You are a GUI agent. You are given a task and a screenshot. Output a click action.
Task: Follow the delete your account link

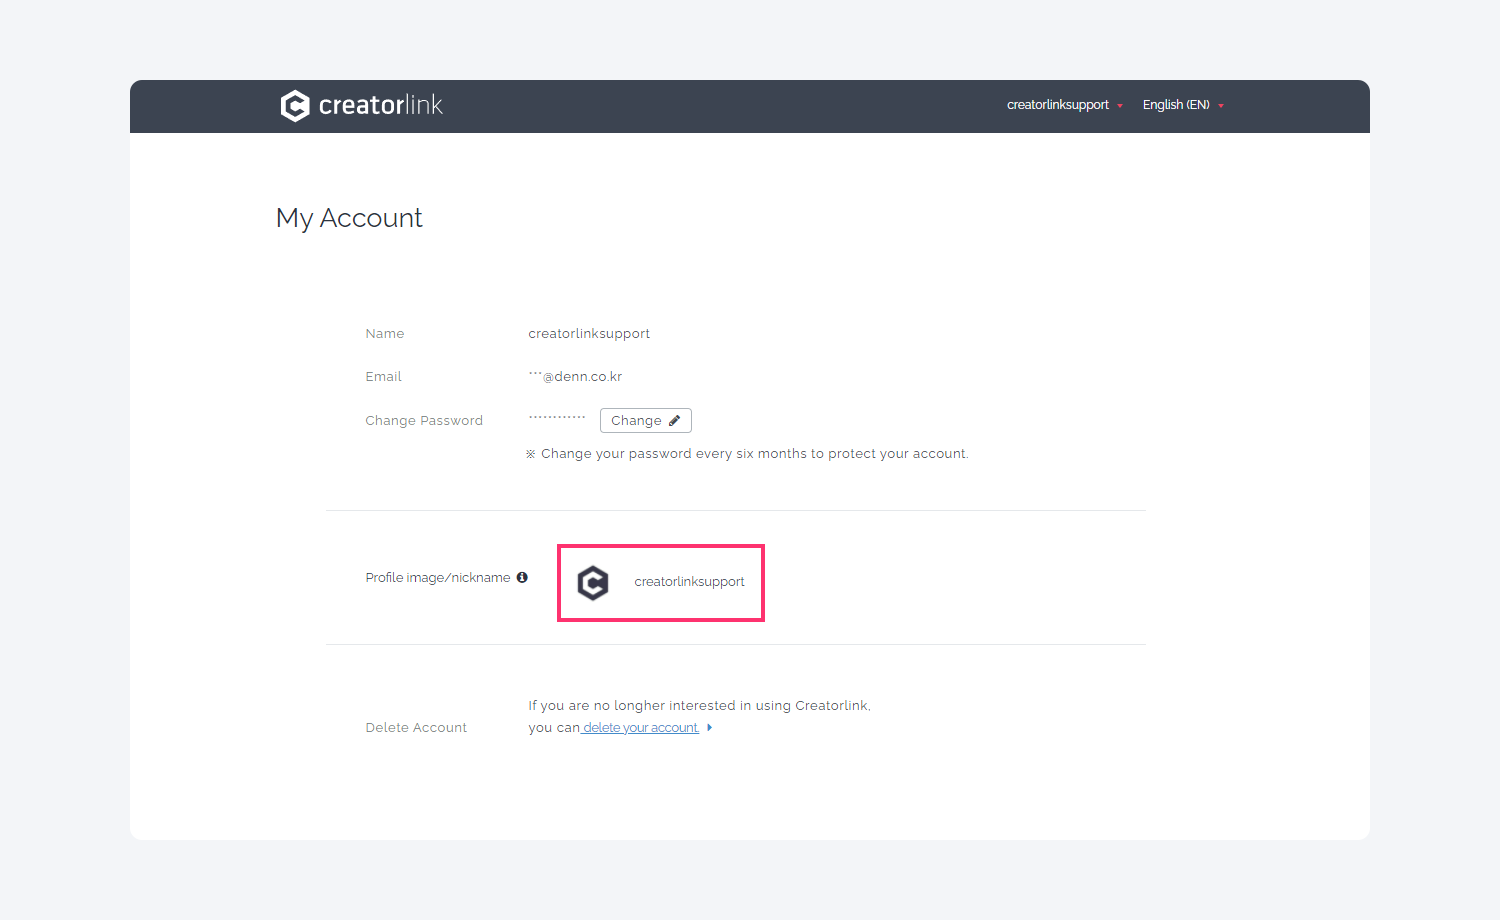tap(640, 728)
